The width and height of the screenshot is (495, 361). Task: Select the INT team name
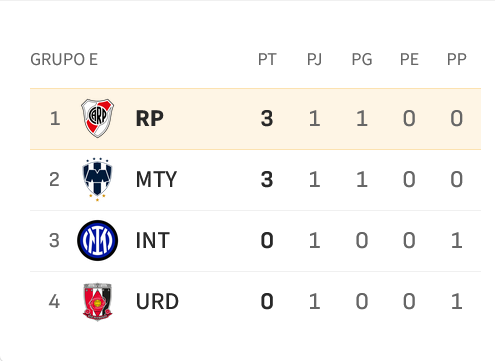tap(153, 240)
